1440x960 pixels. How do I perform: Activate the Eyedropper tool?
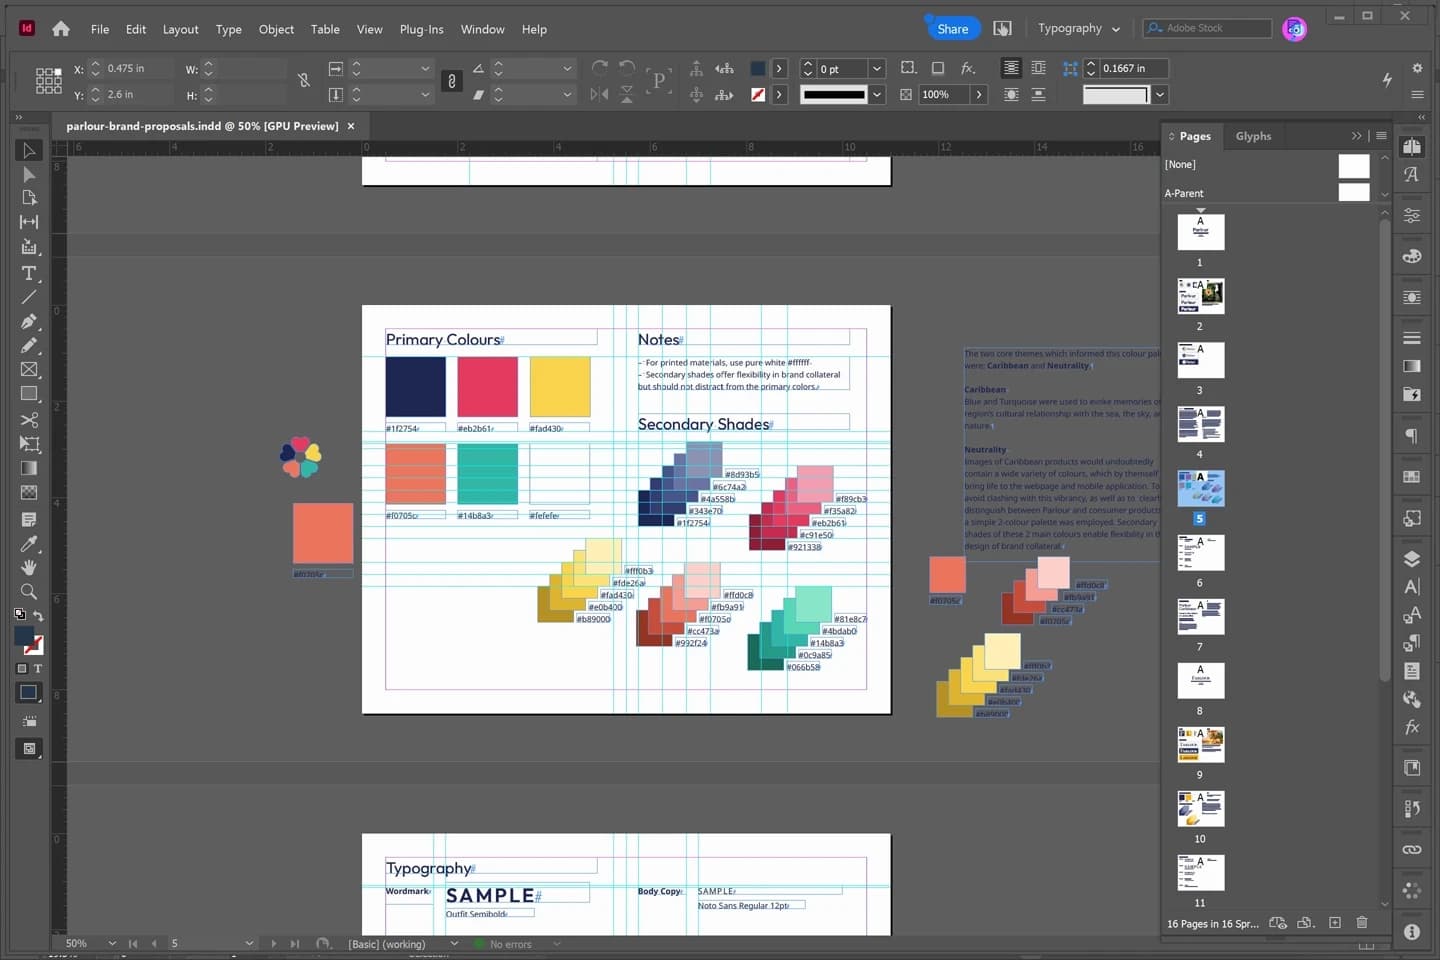[x=29, y=544]
